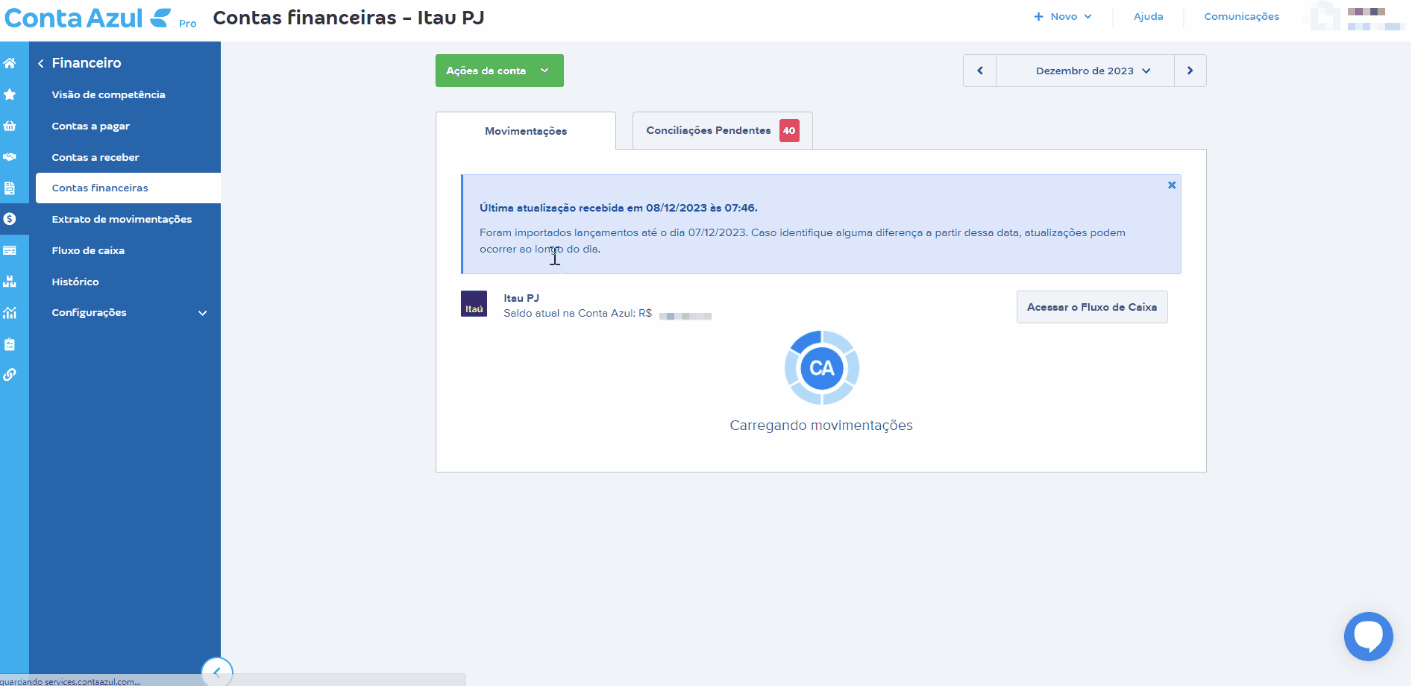Open the chart reports icon in the sidebar
The width and height of the screenshot is (1411, 686).
(x=9, y=312)
